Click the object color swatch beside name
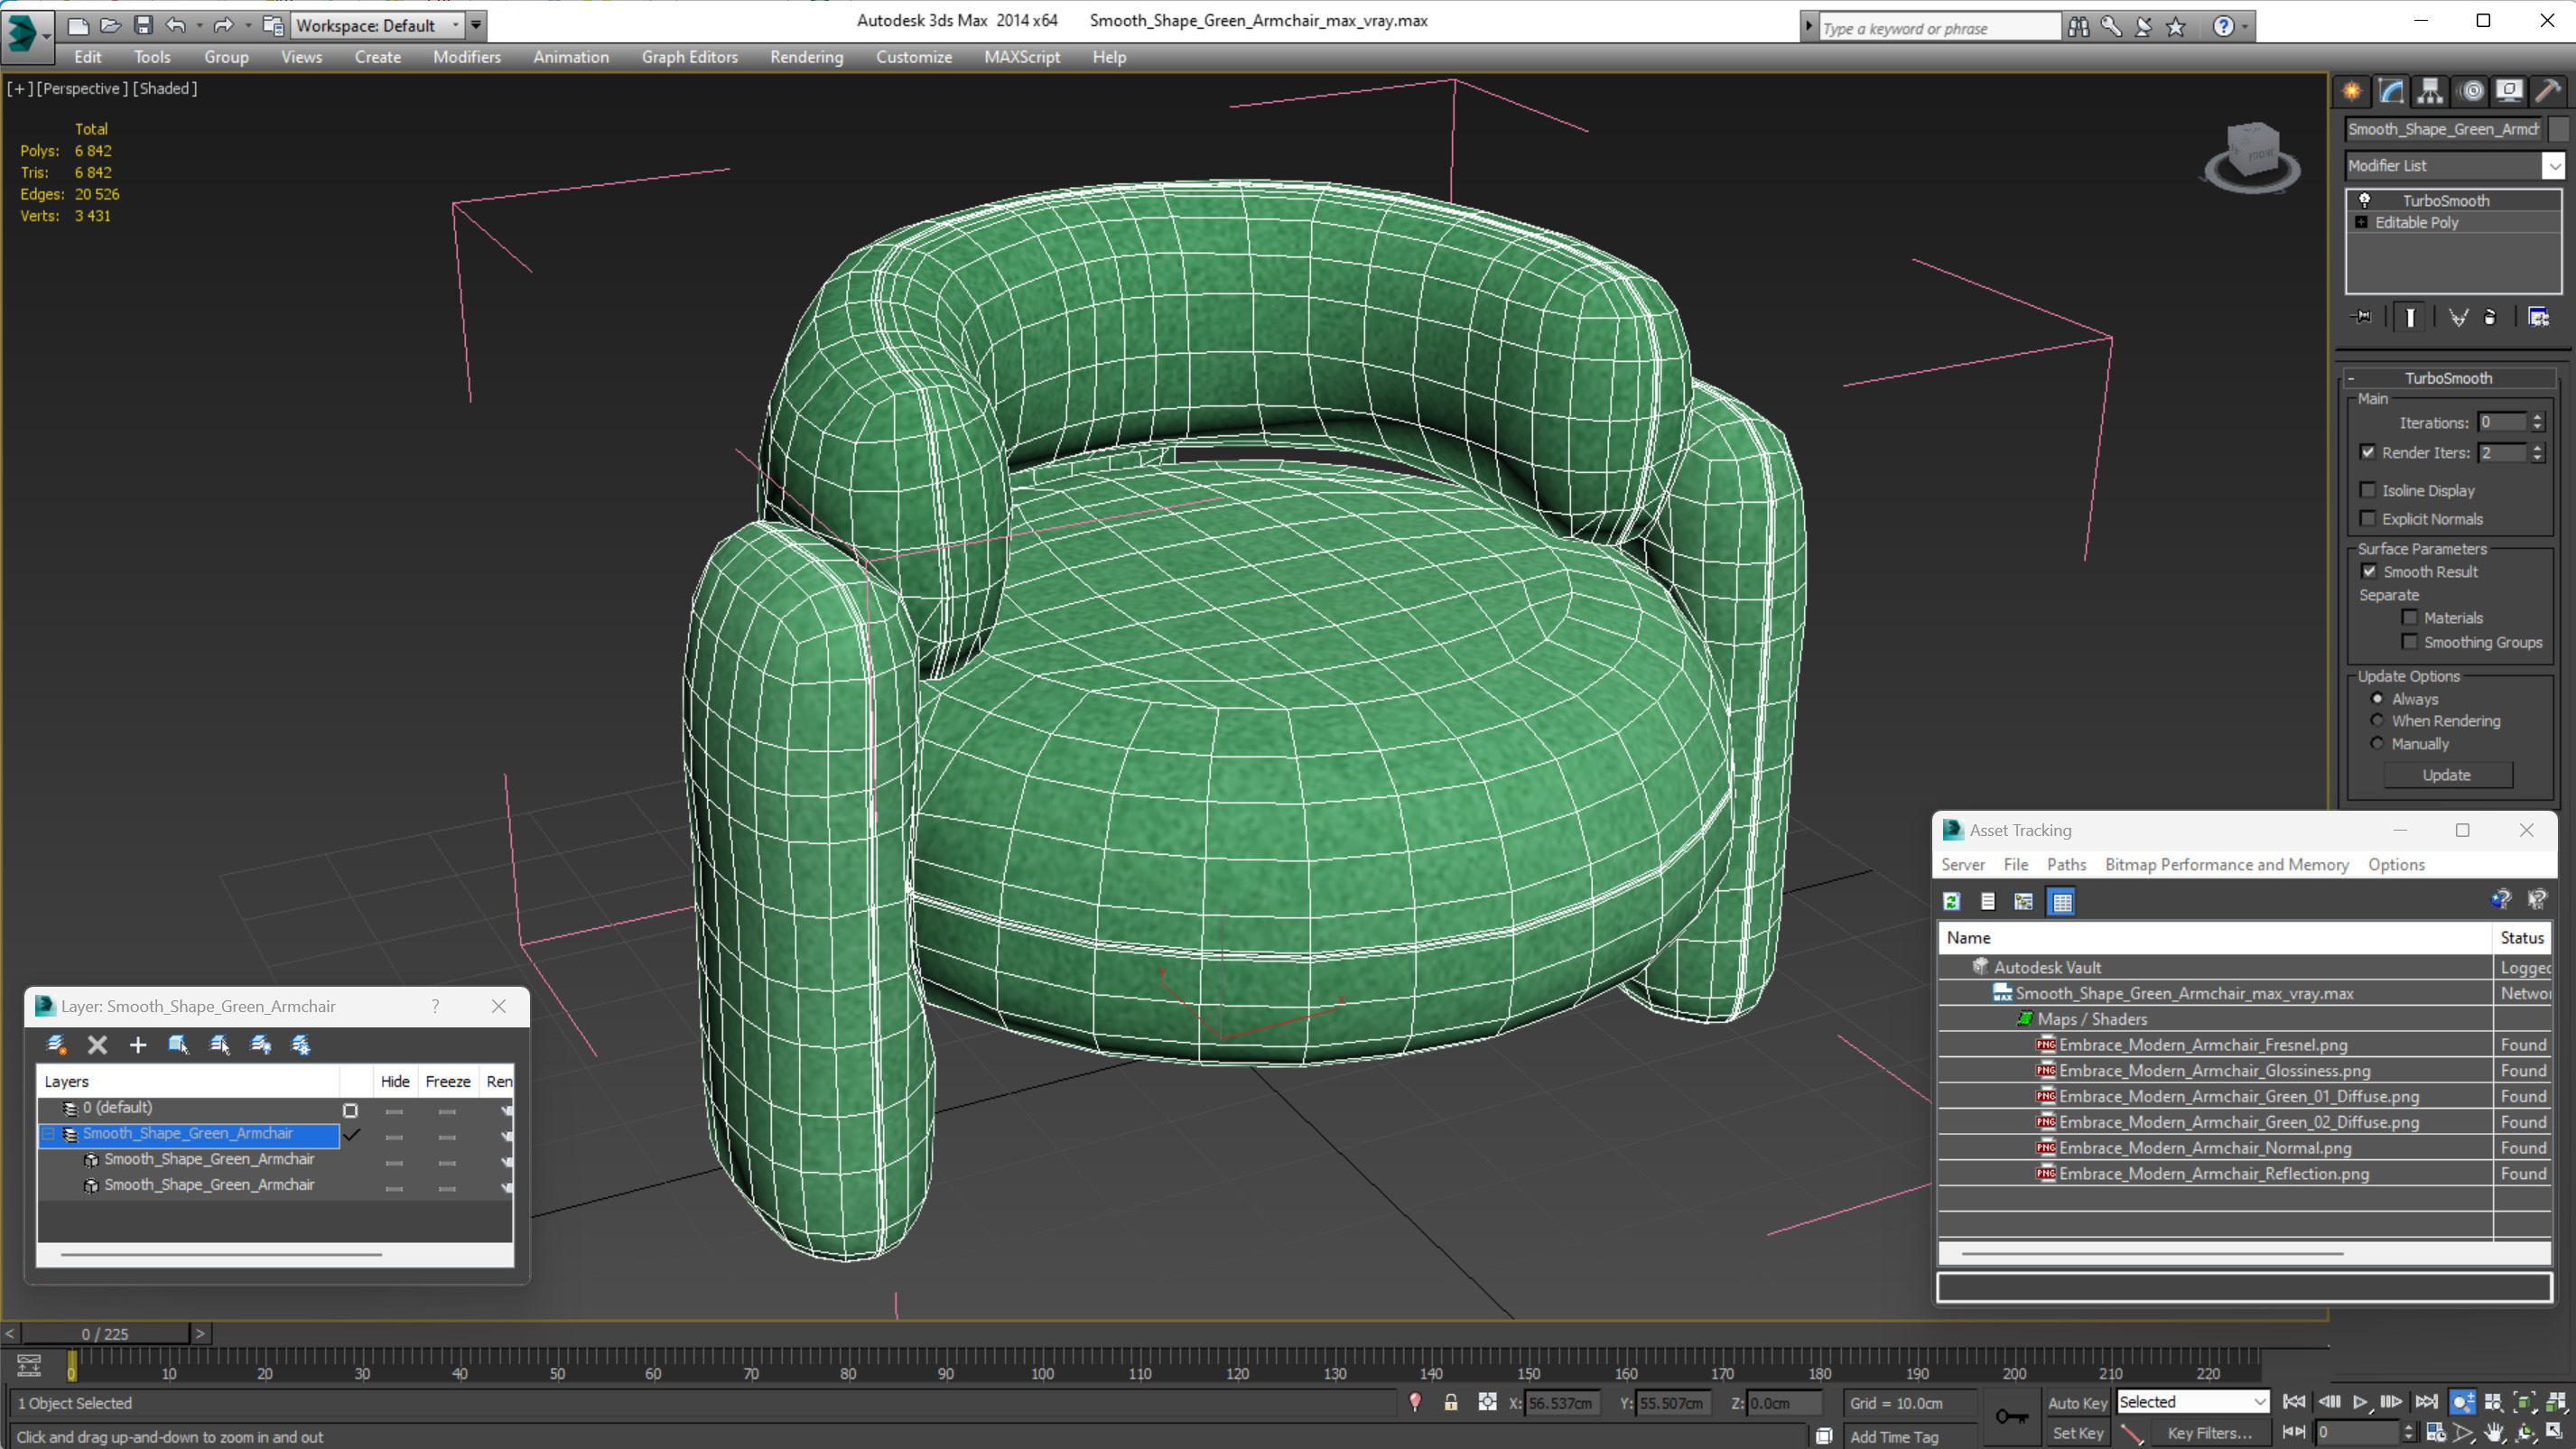Screen dimensions: 2576x1449 tap(2558, 128)
